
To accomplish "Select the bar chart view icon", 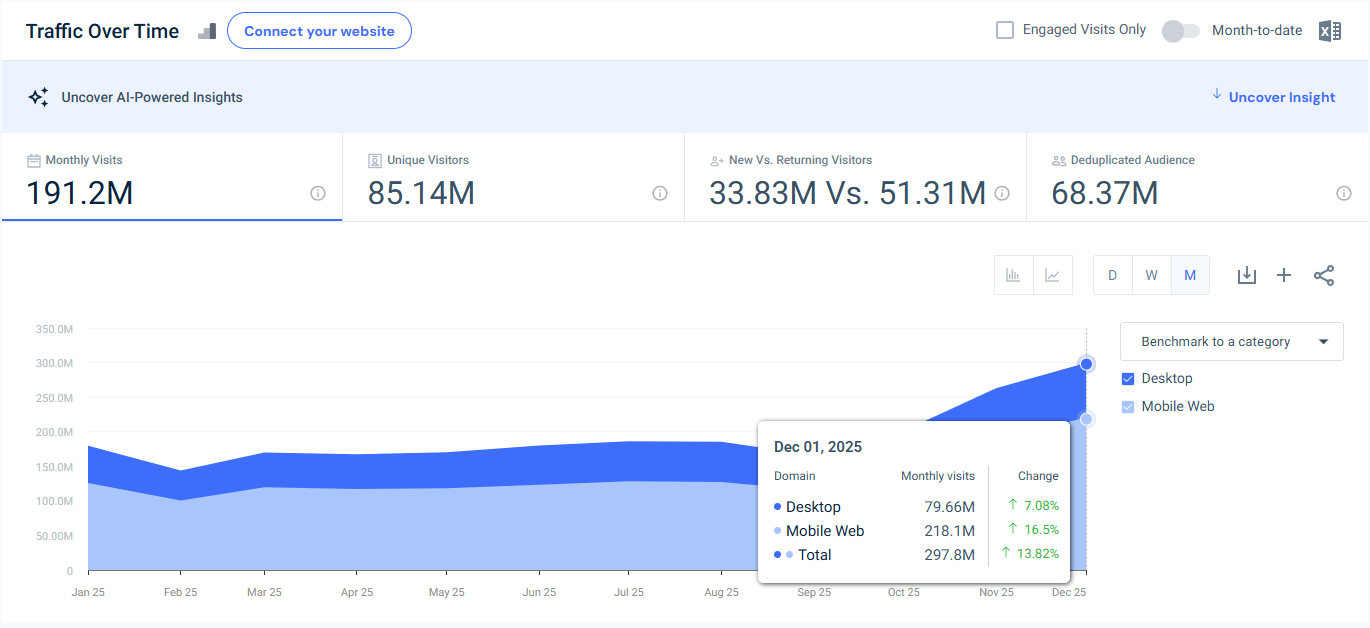I will (1013, 274).
